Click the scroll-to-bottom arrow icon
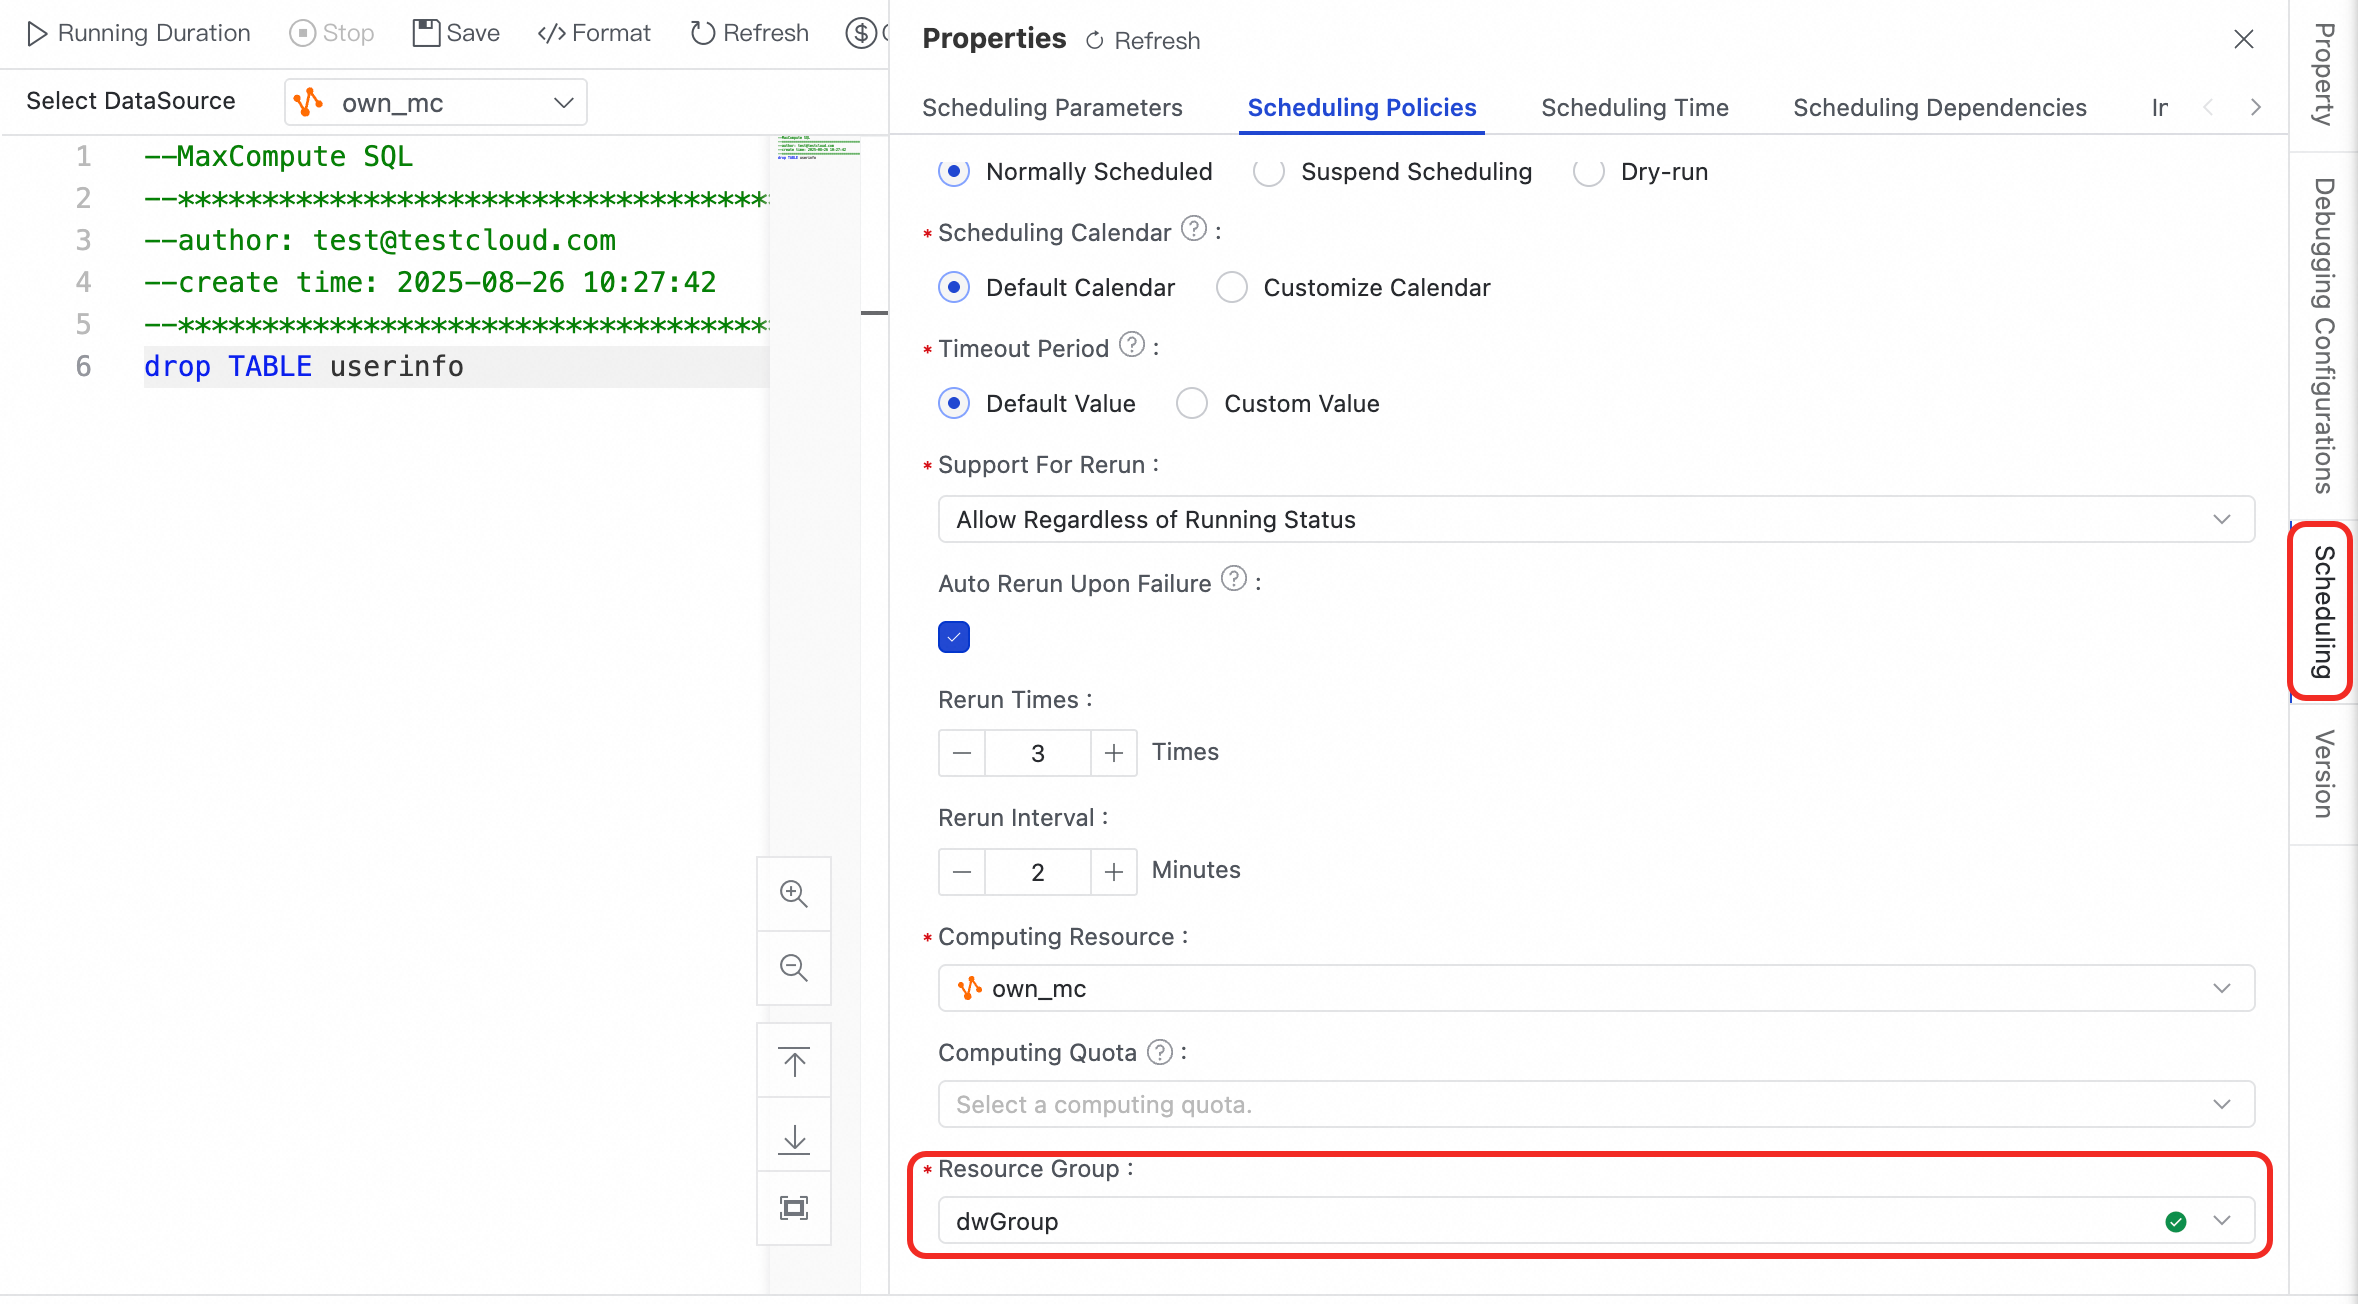Screen dimensions: 2358x1304 pos(794,1136)
